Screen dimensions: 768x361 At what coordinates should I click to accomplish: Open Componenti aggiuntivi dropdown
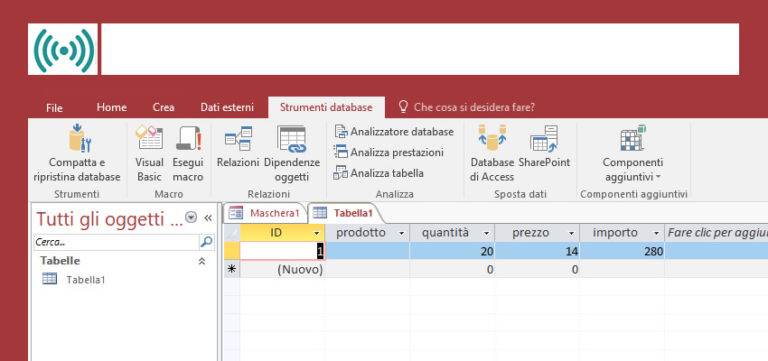click(632, 154)
